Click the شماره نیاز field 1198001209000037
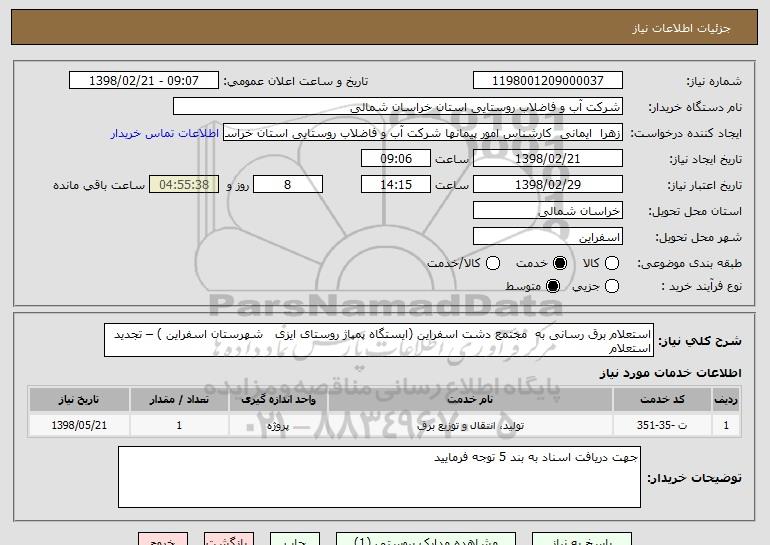770x545 pixels. tap(548, 81)
